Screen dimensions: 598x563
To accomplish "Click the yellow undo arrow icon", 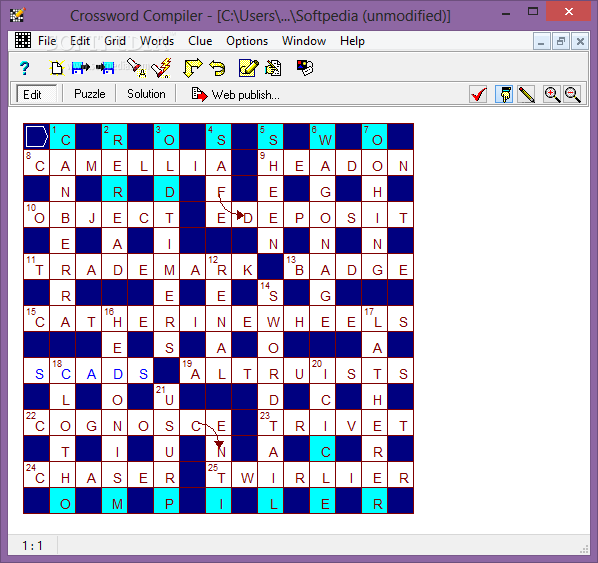I will coord(218,68).
